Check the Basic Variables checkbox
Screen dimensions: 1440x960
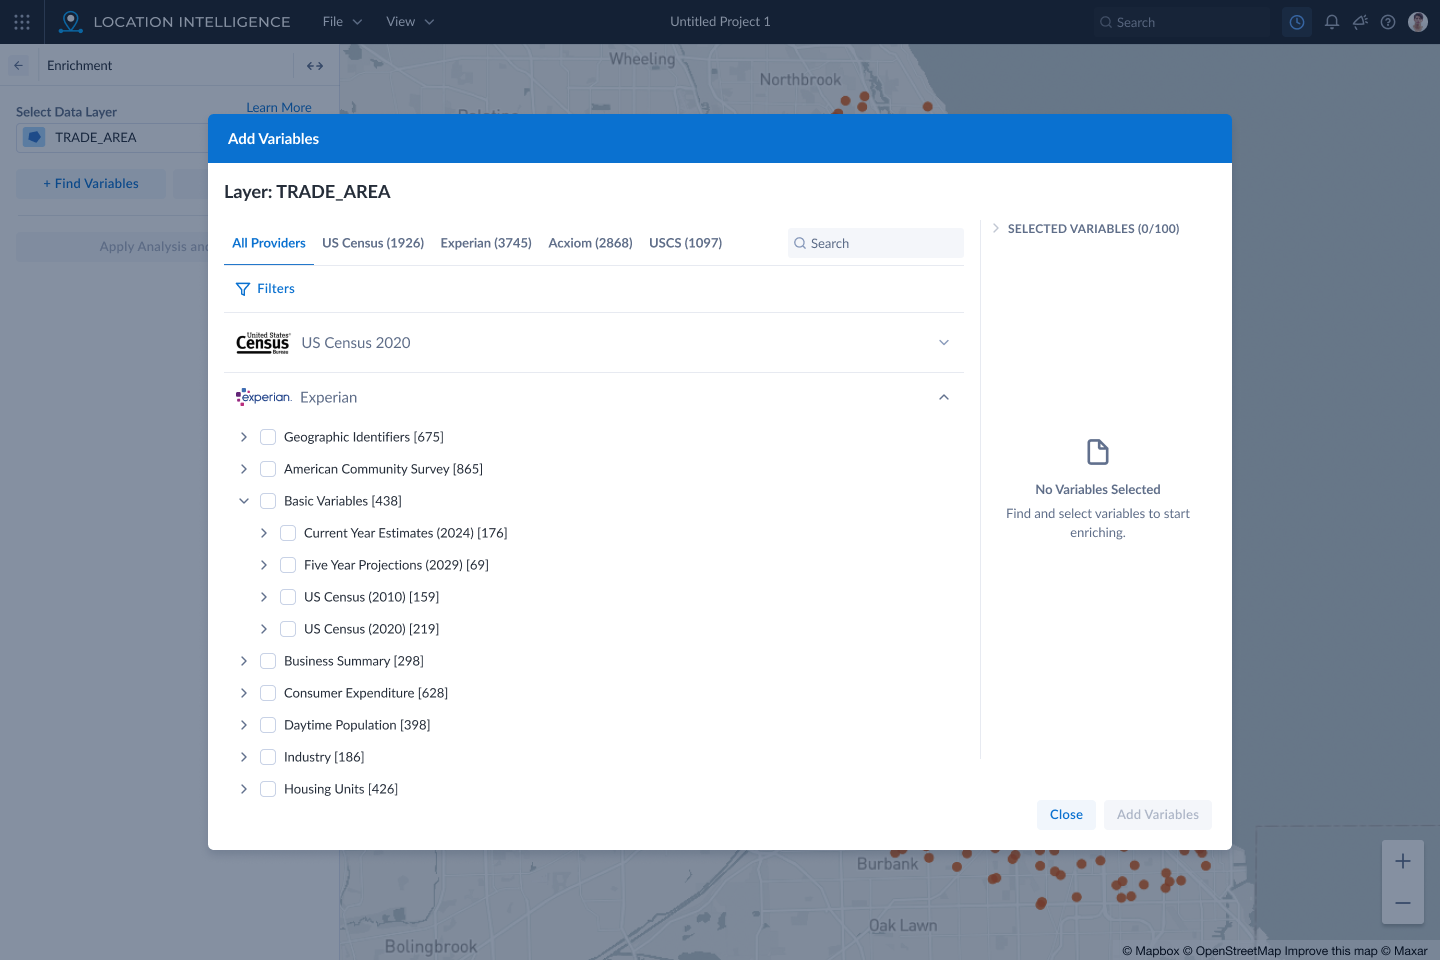pyautogui.click(x=267, y=500)
